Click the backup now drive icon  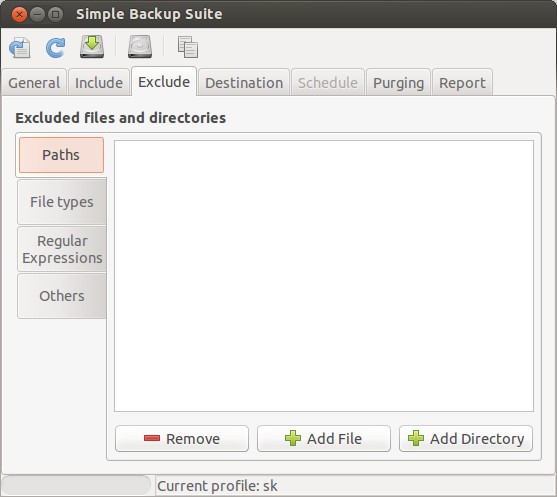coord(92,47)
